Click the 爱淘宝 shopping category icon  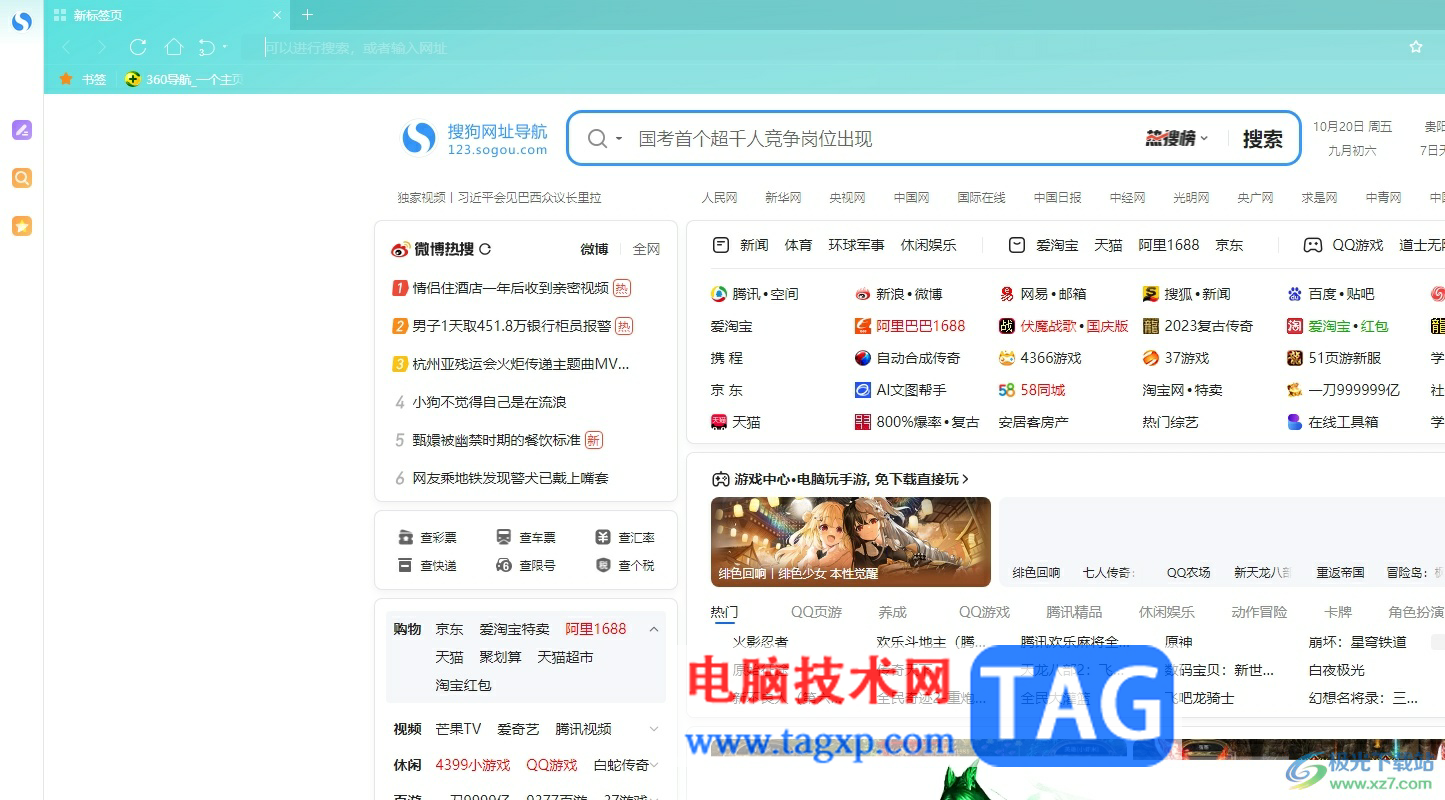(x=1017, y=245)
